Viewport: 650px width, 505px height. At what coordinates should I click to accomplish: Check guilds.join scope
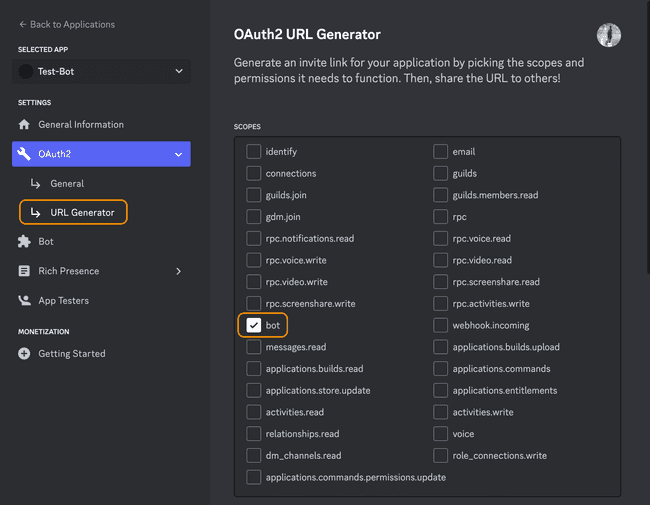tap(254, 195)
